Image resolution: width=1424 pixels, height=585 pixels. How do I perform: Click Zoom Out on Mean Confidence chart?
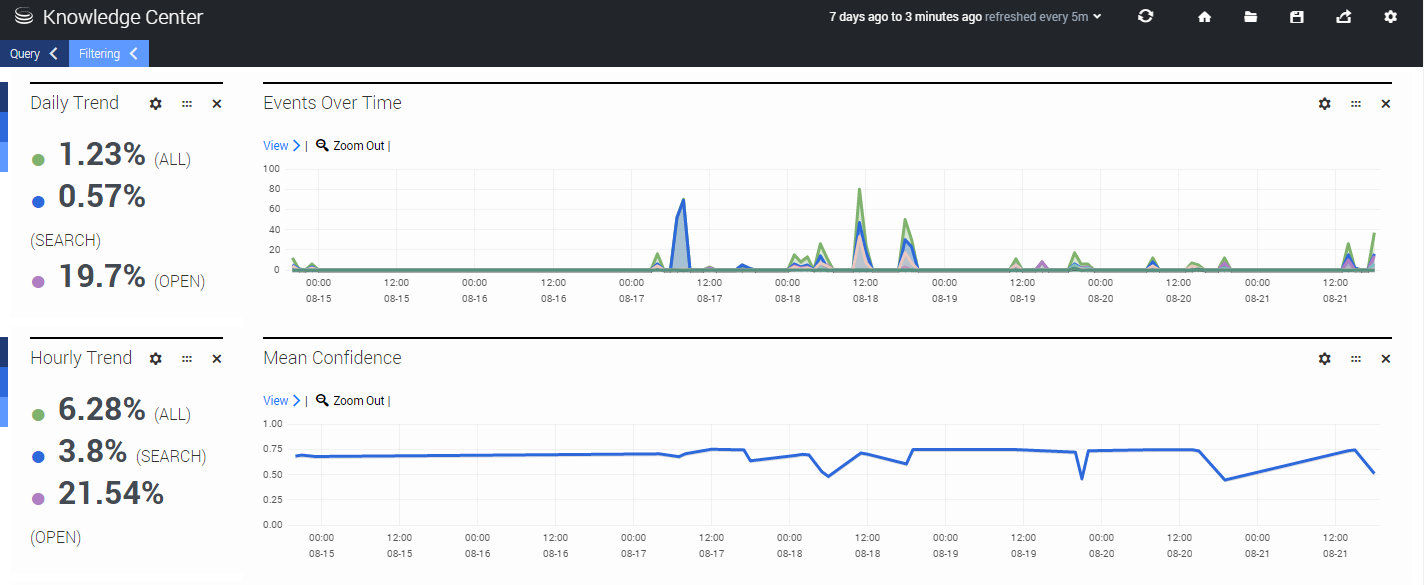pyautogui.click(x=351, y=401)
